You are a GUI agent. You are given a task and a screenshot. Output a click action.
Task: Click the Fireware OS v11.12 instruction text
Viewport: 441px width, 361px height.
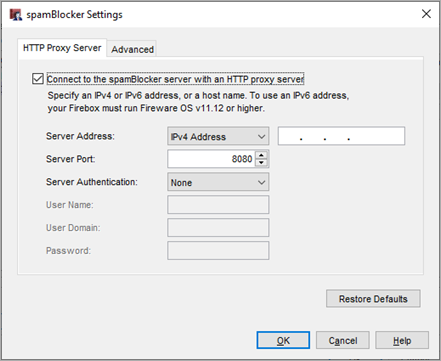tap(156, 108)
